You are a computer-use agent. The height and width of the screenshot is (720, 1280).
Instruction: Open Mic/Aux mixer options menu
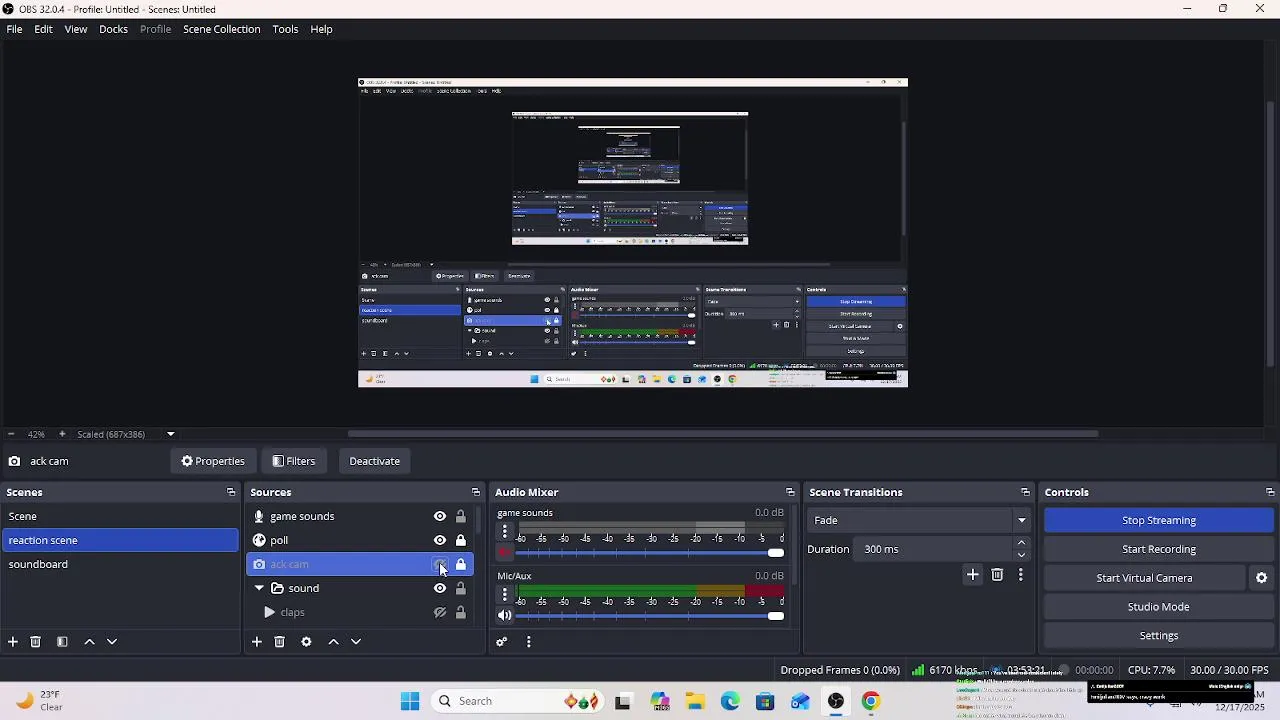point(505,595)
